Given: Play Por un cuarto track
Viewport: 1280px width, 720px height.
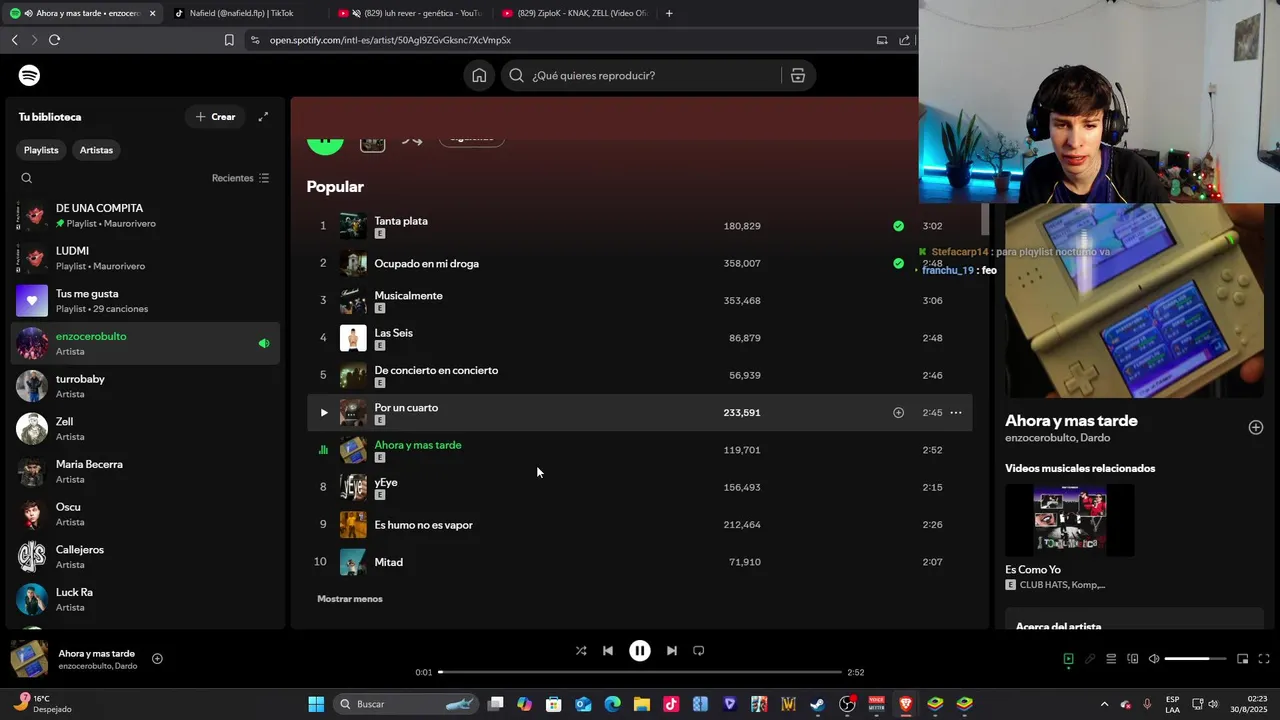Looking at the screenshot, I should tap(324, 413).
